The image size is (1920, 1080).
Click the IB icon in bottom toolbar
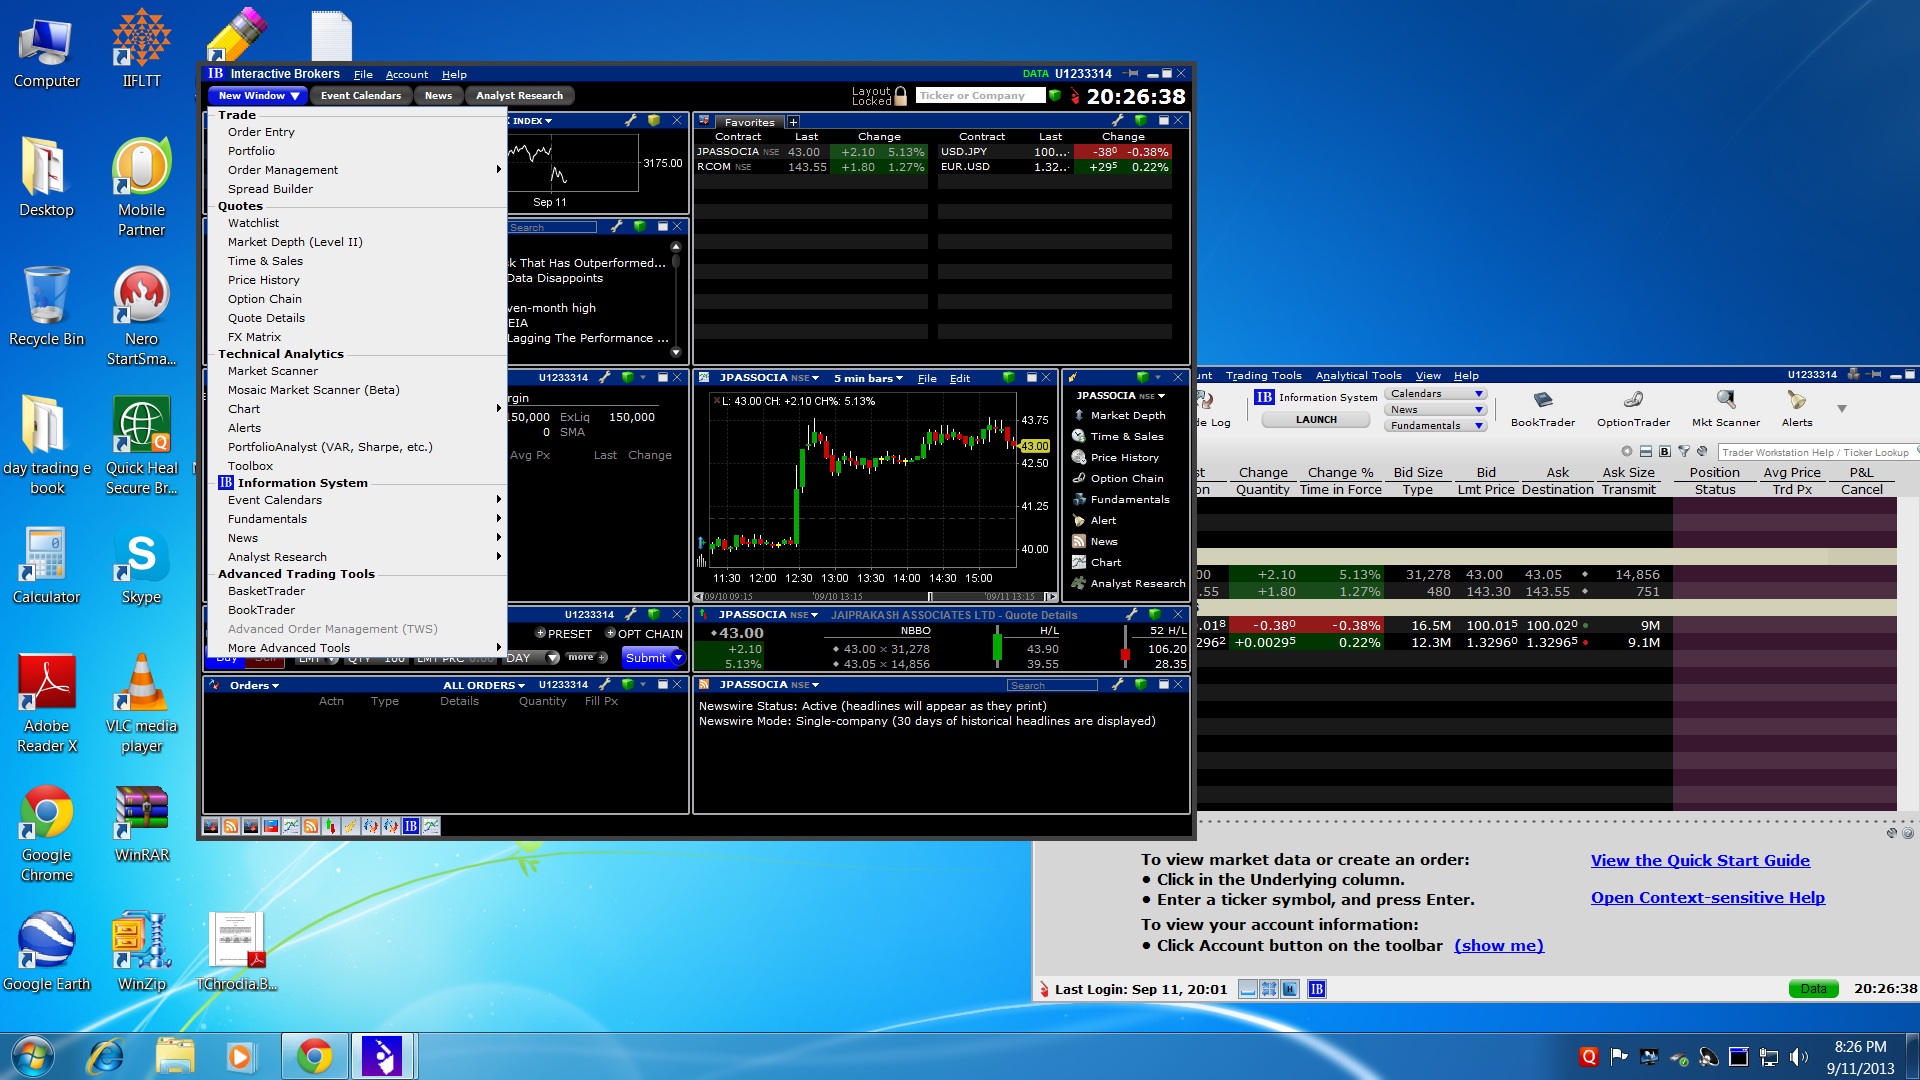pyautogui.click(x=410, y=826)
